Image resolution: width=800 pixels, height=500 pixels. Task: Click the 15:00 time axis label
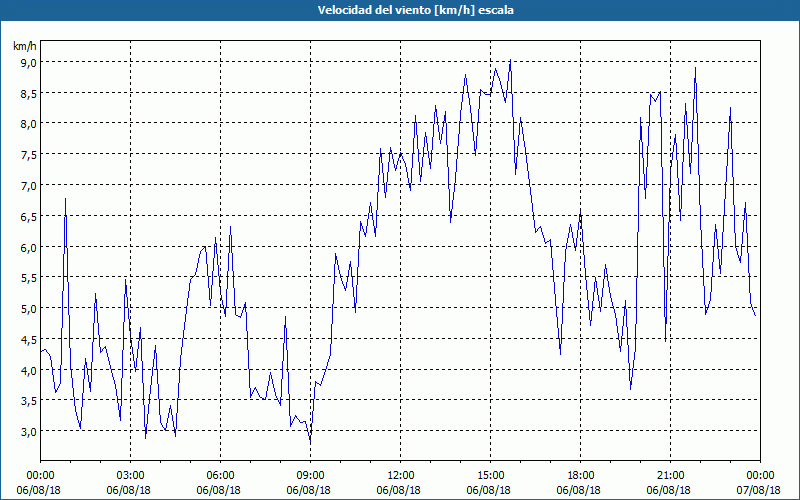pyautogui.click(x=490, y=476)
